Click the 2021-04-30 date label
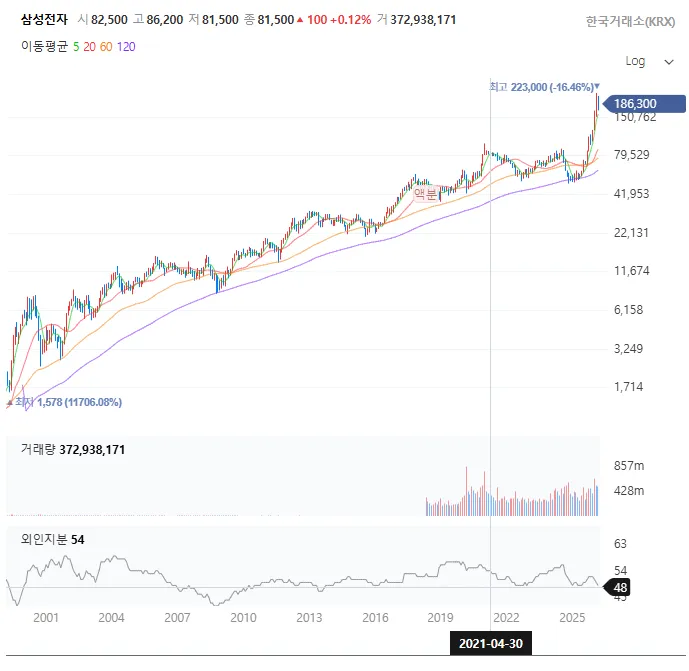 point(490,643)
